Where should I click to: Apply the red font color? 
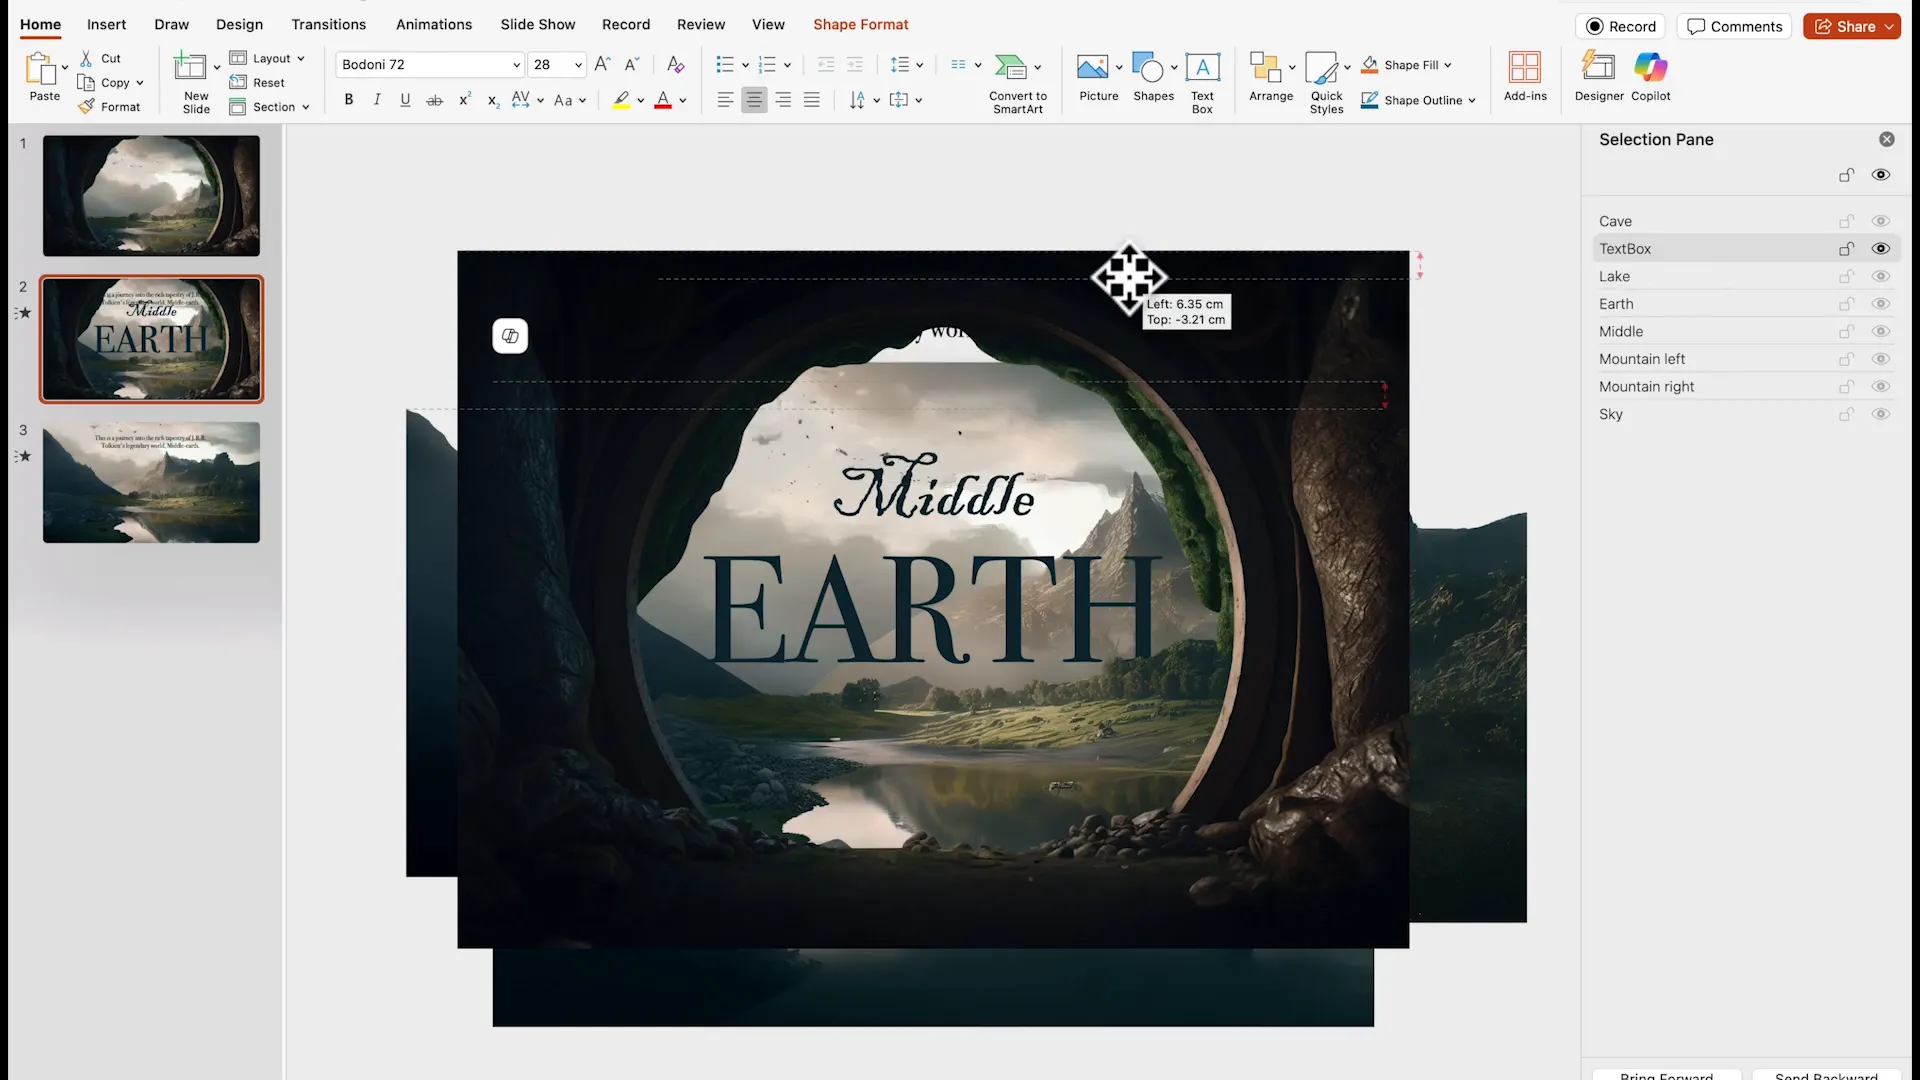pos(662,99)
